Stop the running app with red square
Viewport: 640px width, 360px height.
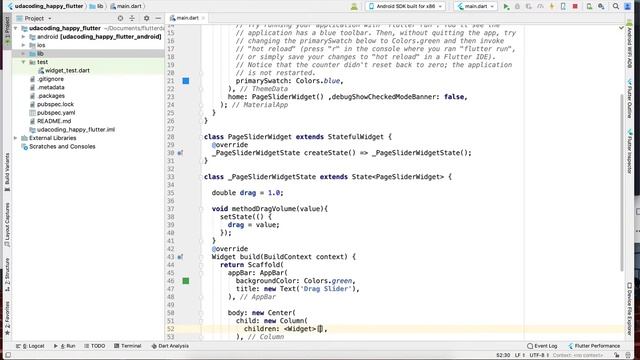[x=575, y=6]
